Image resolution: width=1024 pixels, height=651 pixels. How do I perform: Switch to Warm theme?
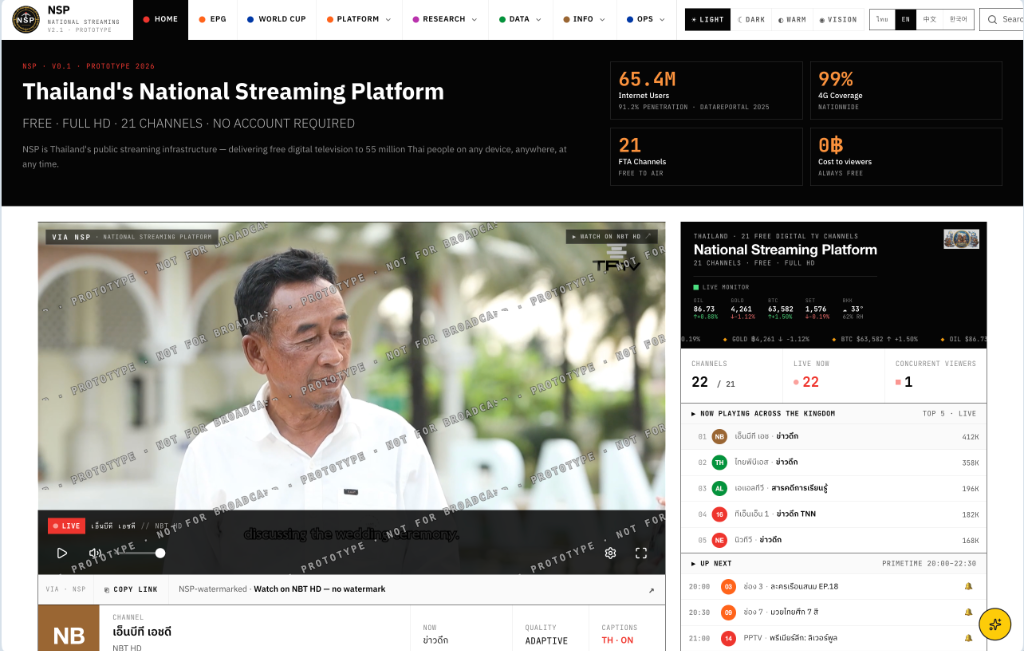click(792, 20)
